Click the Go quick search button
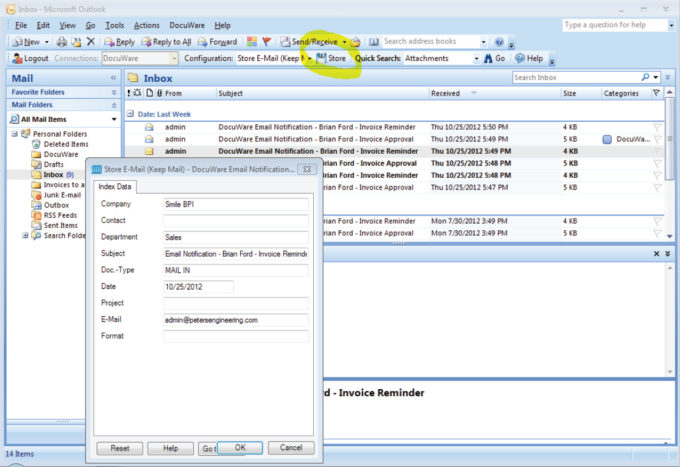The height and width of the screenshot is (467, 680). tap(495, 59)
